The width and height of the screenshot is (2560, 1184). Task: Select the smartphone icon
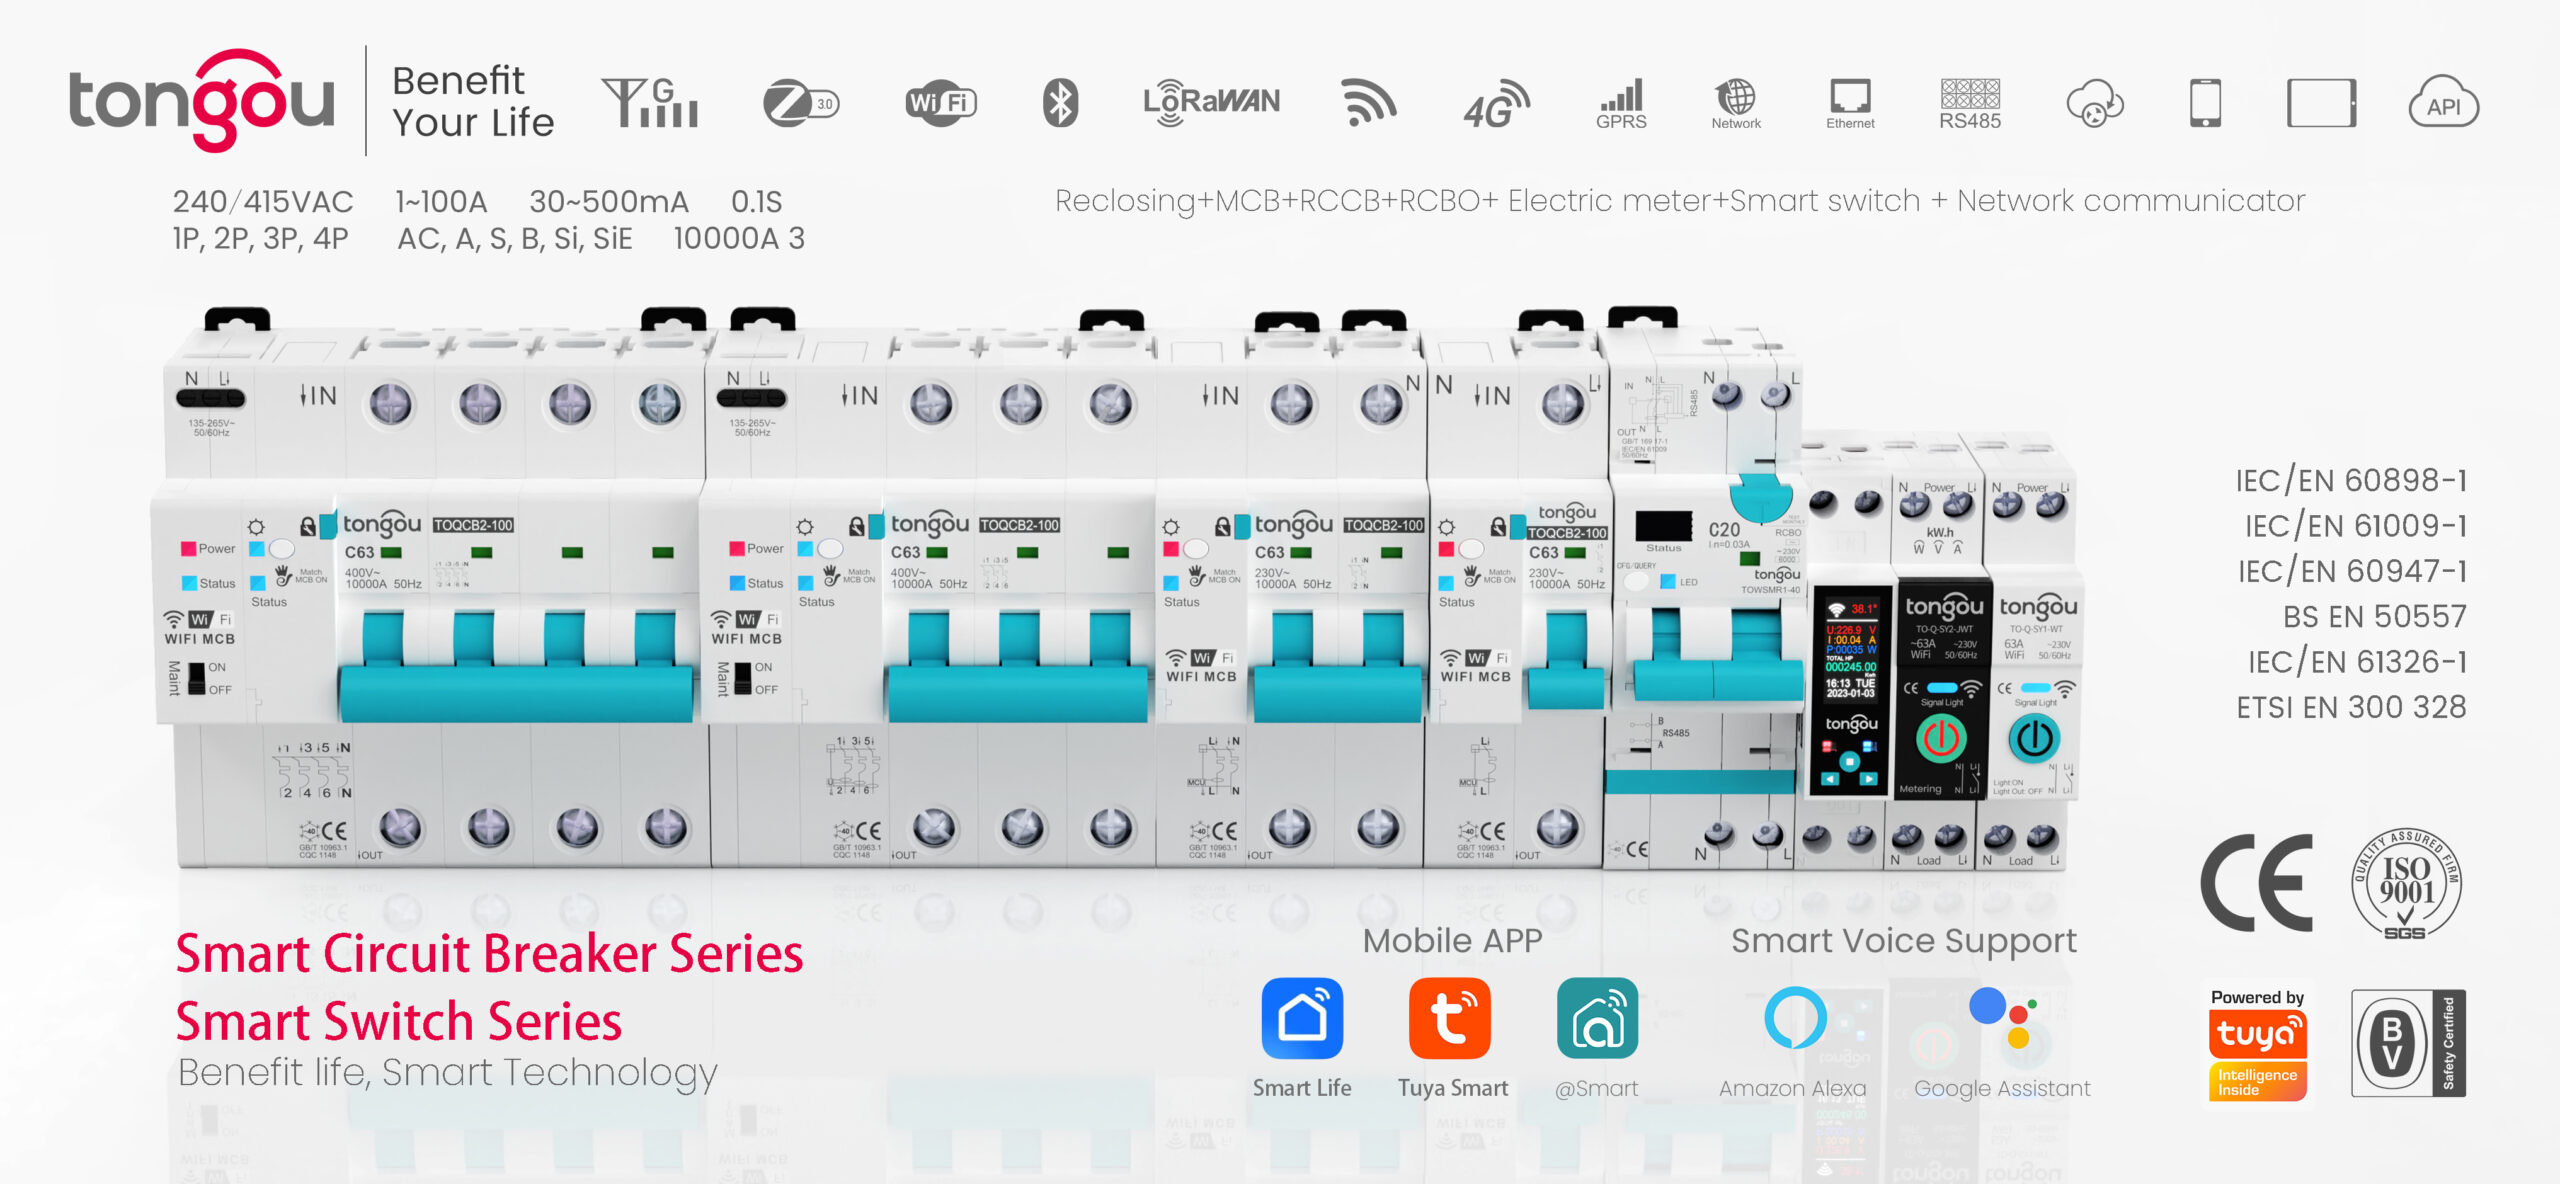(2205, 103)
